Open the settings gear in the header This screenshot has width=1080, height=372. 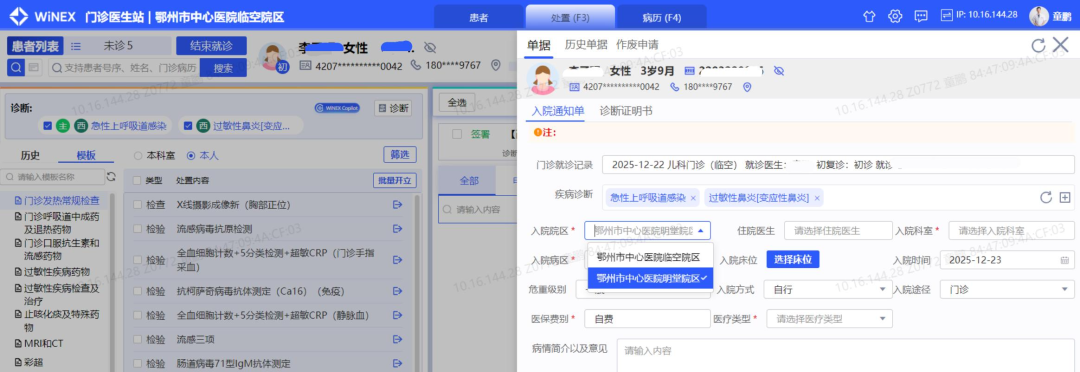(895, 16)
